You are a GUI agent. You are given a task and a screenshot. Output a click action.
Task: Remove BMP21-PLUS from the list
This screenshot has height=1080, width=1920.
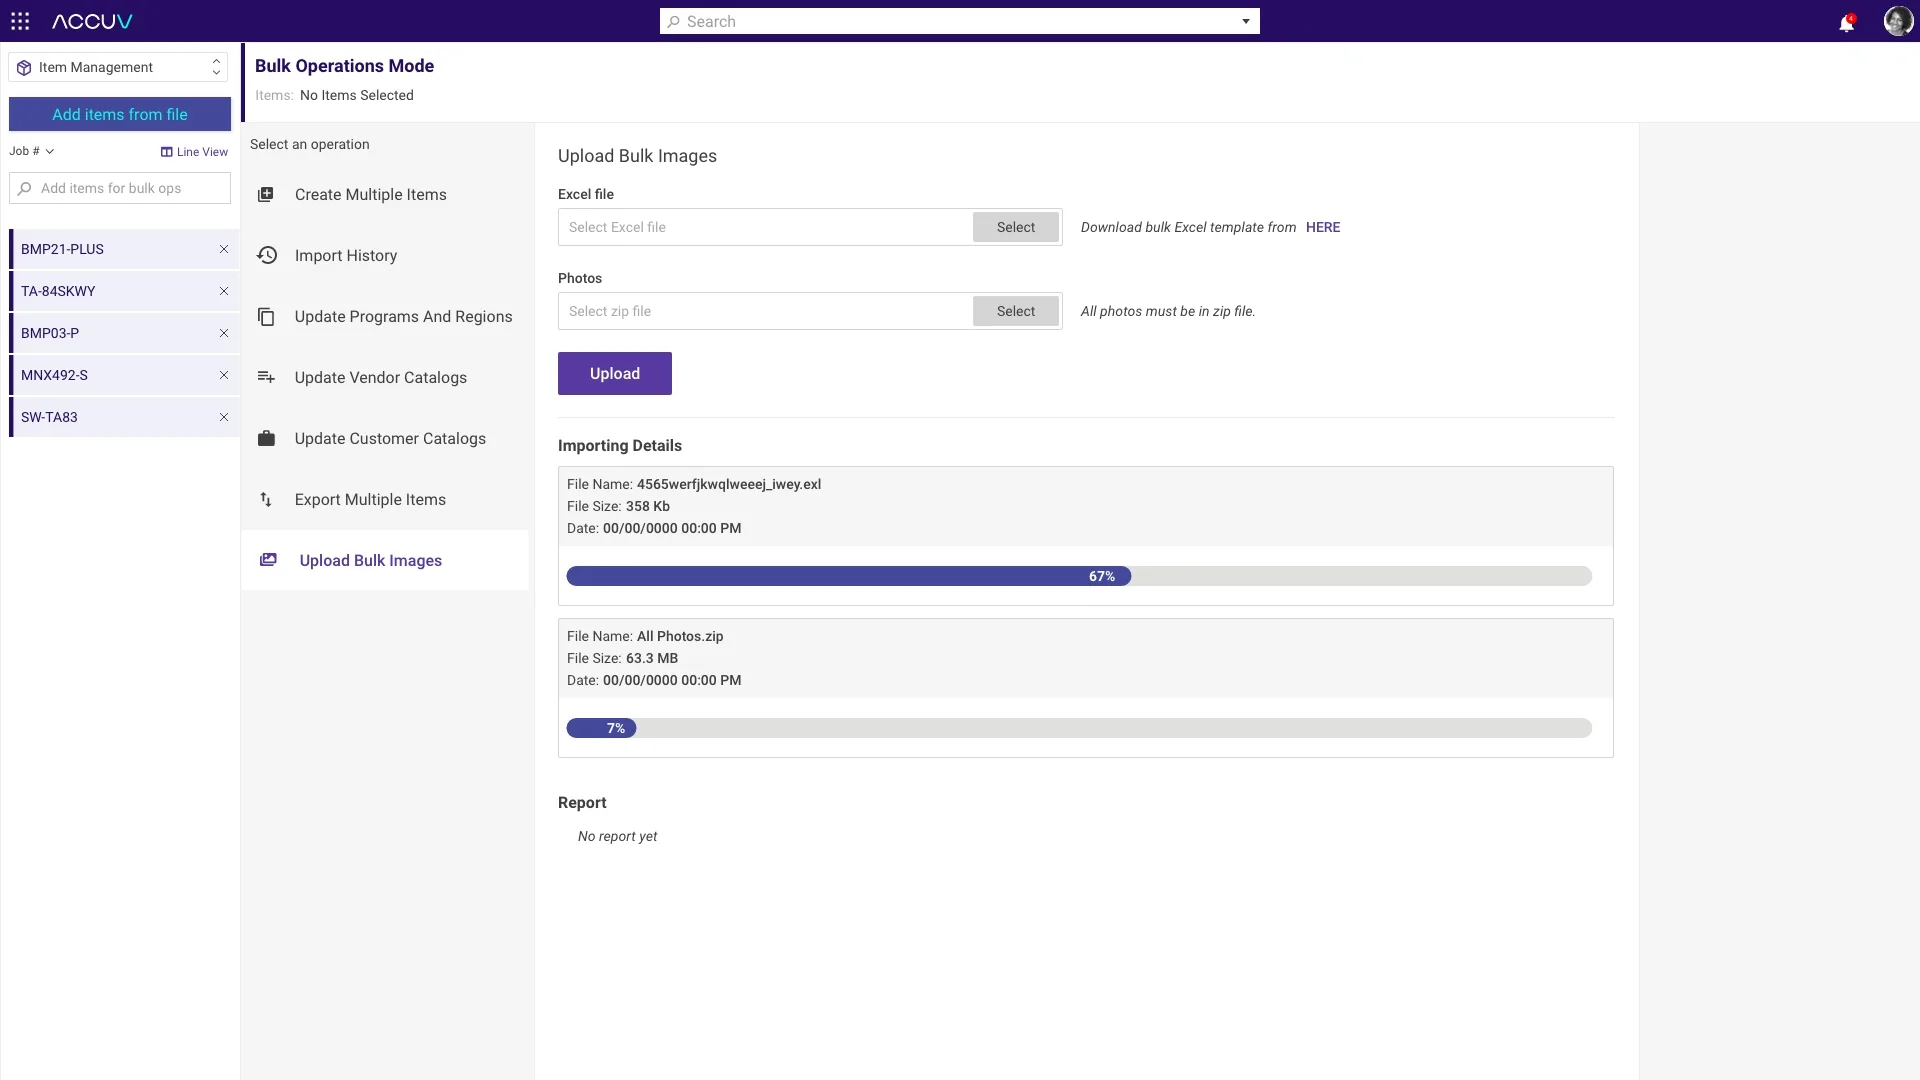(224, 249)
